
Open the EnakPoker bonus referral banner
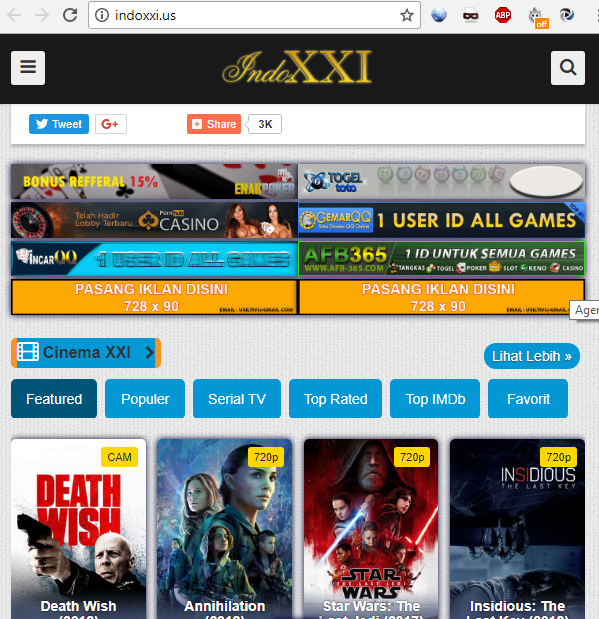click(x=154, y=182)
